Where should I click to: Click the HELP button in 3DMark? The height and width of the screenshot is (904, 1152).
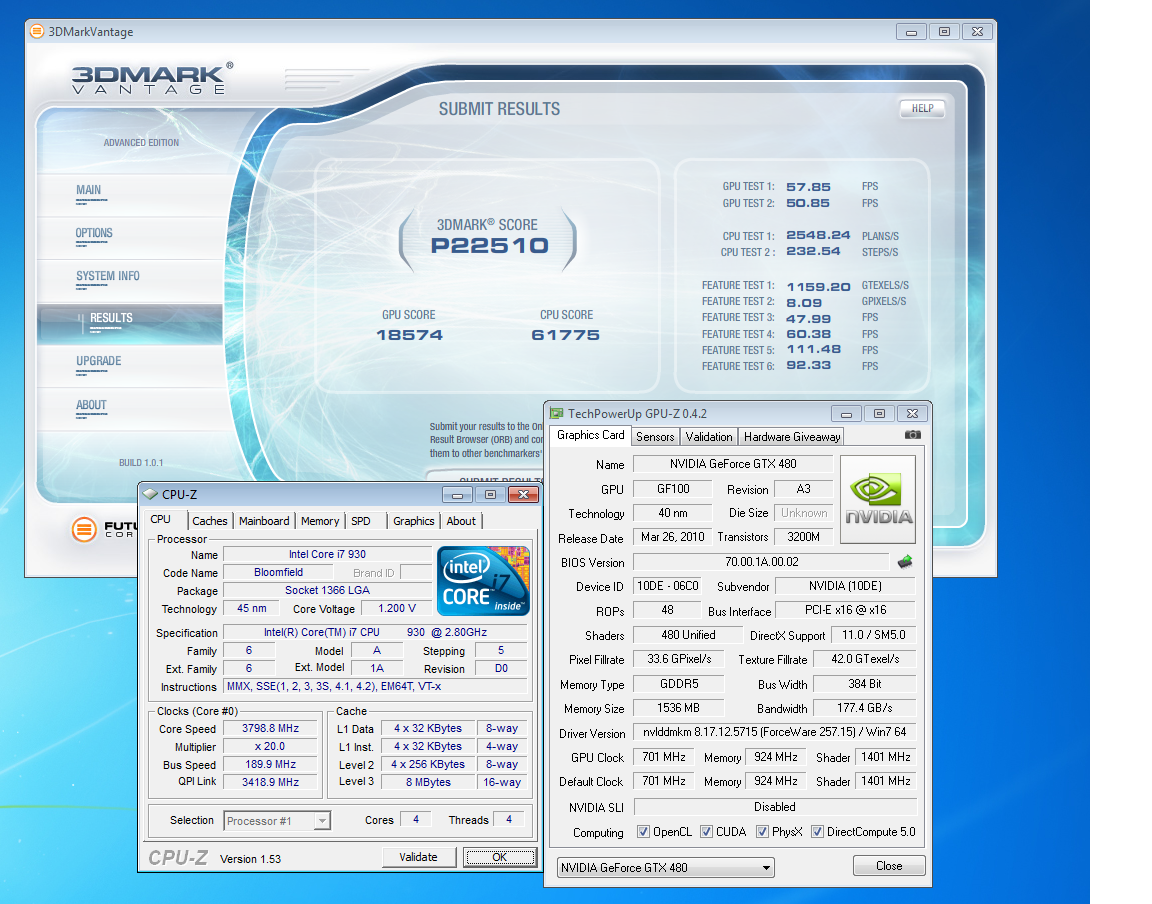[x=922, y=108]
